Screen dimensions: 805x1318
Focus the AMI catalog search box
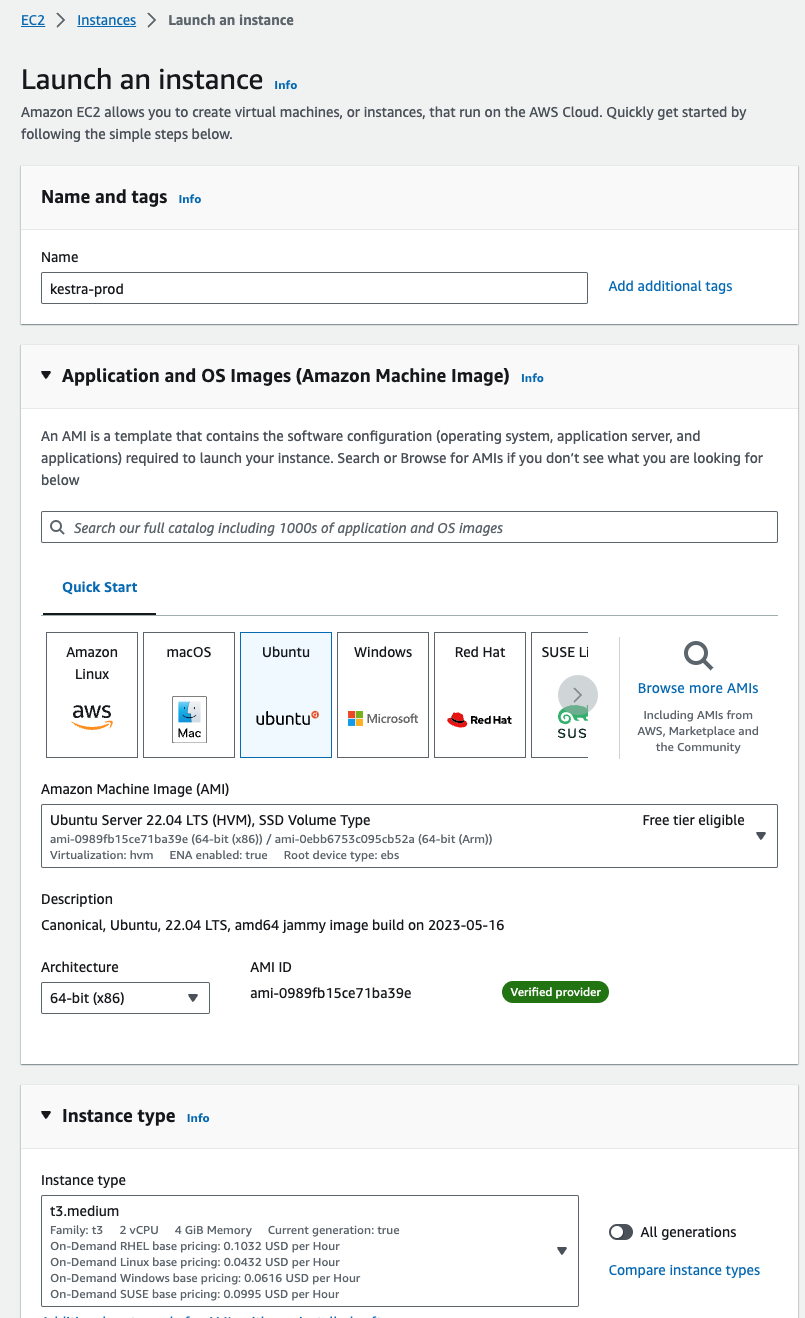(x=409, y=527)
